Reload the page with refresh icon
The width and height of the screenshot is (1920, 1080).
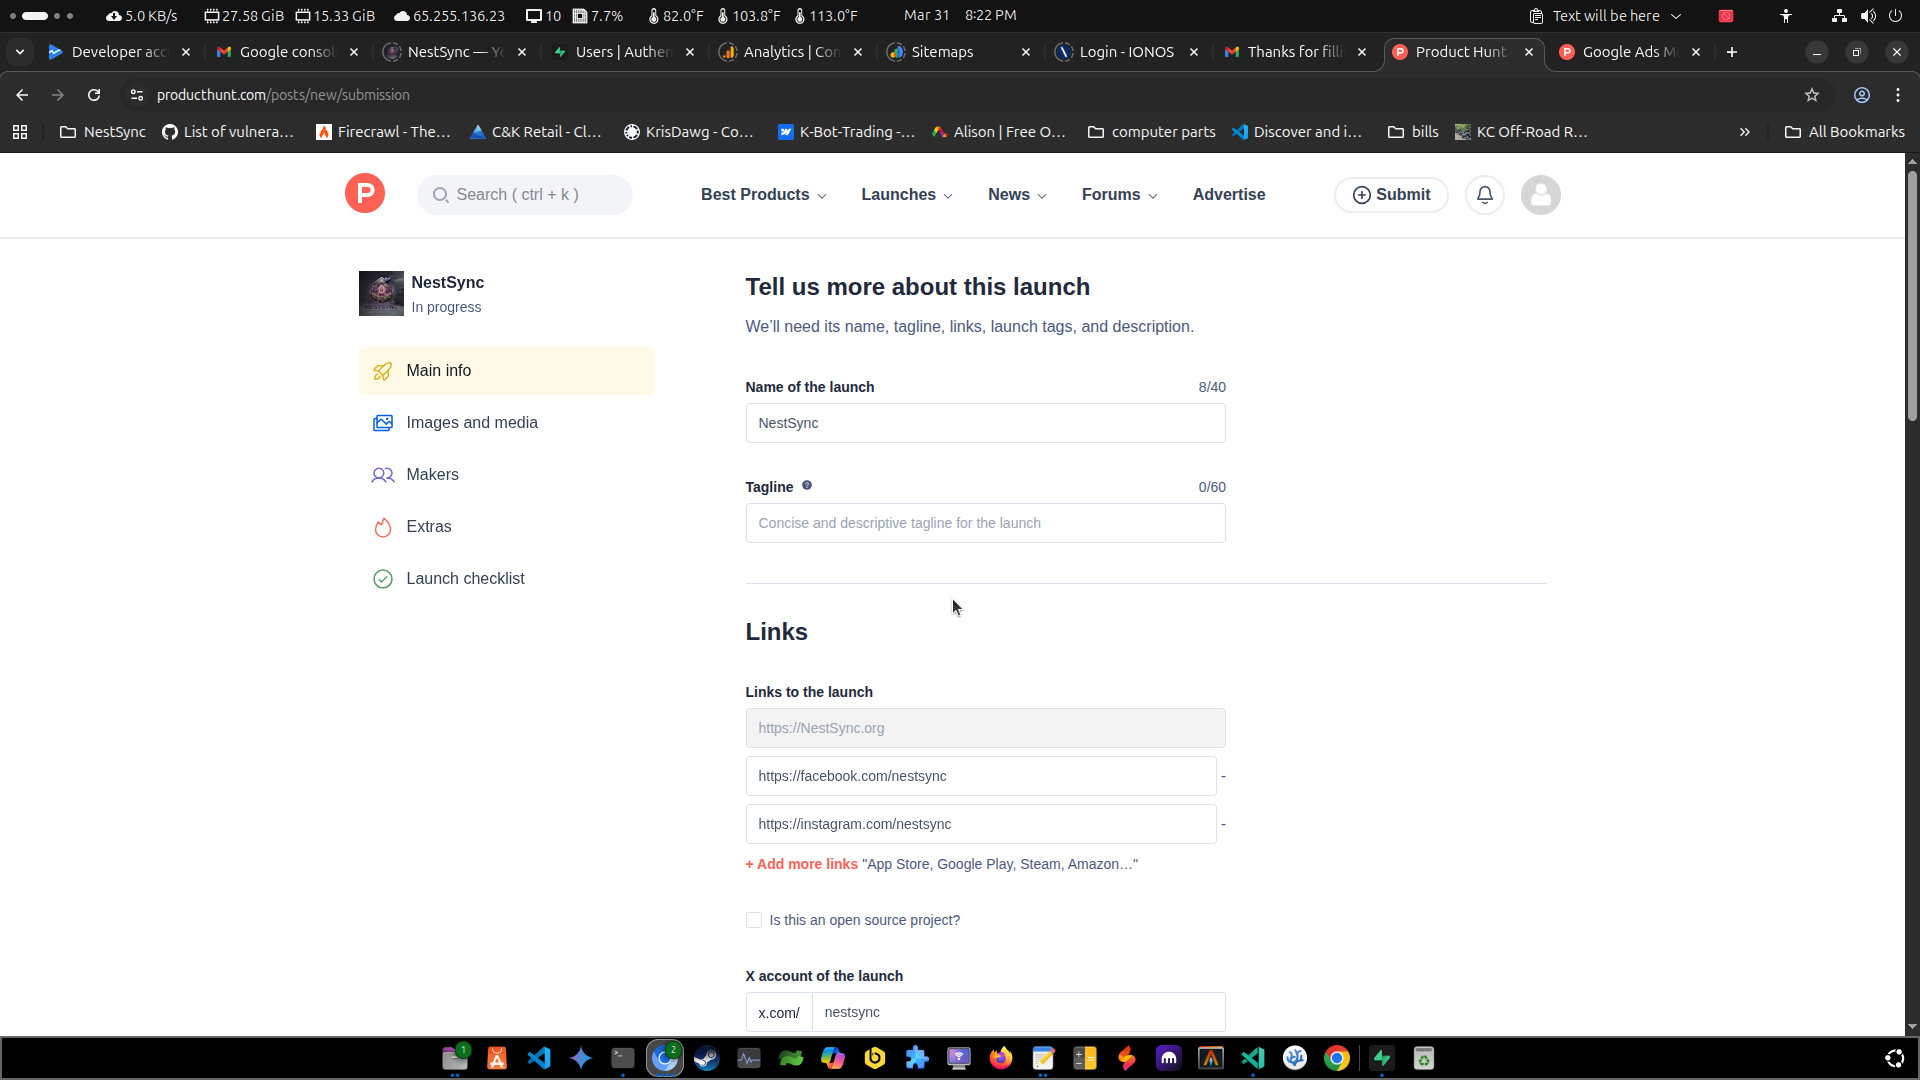94,95
